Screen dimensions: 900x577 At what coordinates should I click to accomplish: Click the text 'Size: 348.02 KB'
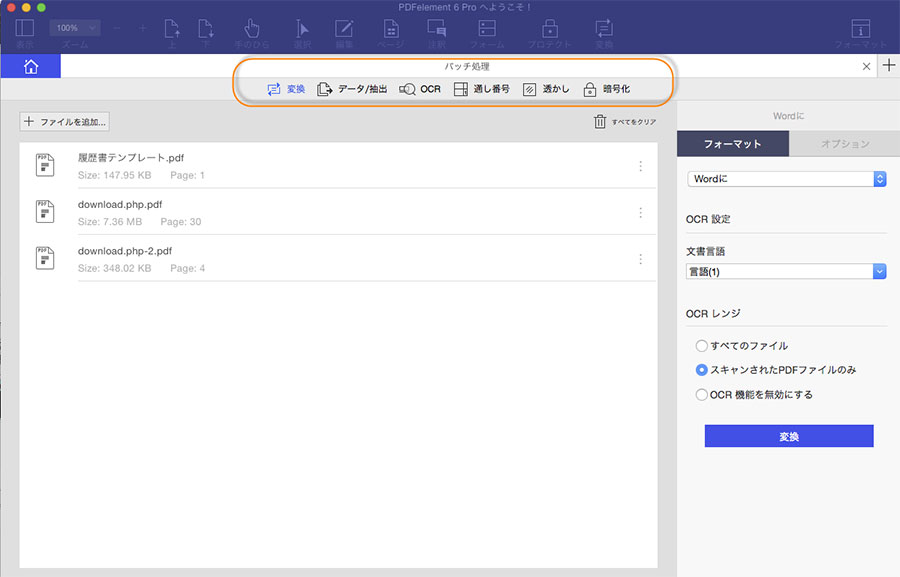115,268
